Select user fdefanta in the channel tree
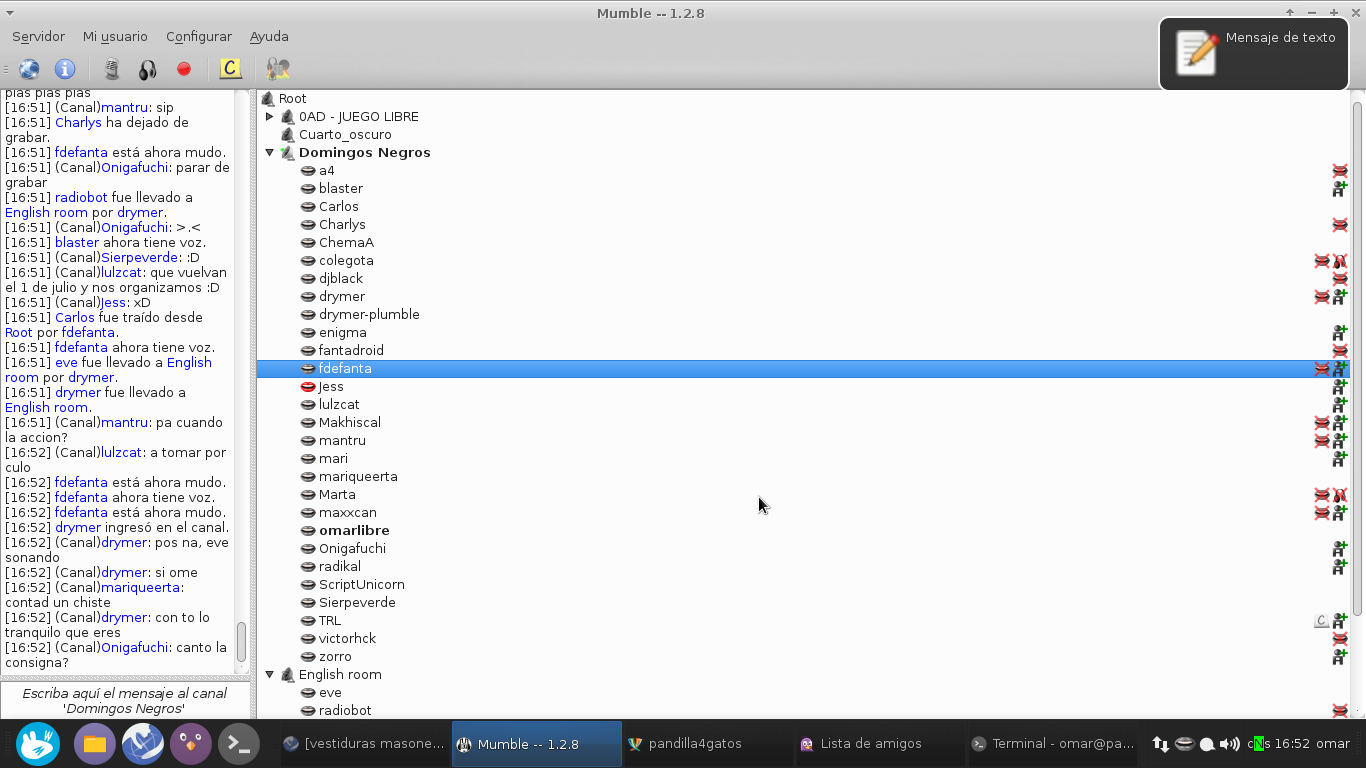Viewport: 1366px width, 768px height. tap(345, 368)
